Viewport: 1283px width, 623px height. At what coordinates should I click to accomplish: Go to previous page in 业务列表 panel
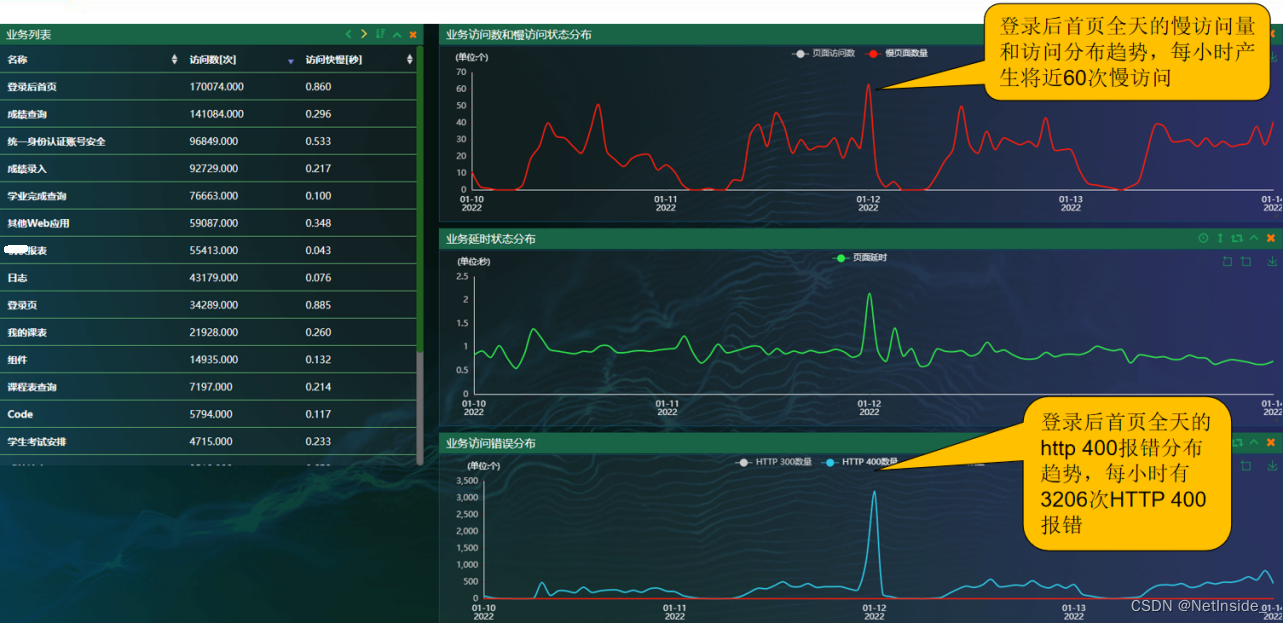click(x=348, y=34)
